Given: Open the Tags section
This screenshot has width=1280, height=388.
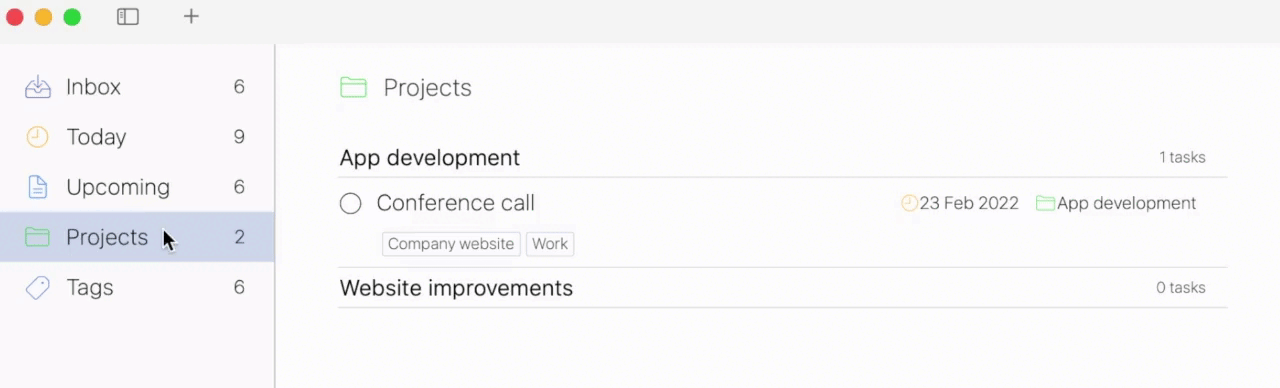Looking at the screenshot, I should [137, 287].
